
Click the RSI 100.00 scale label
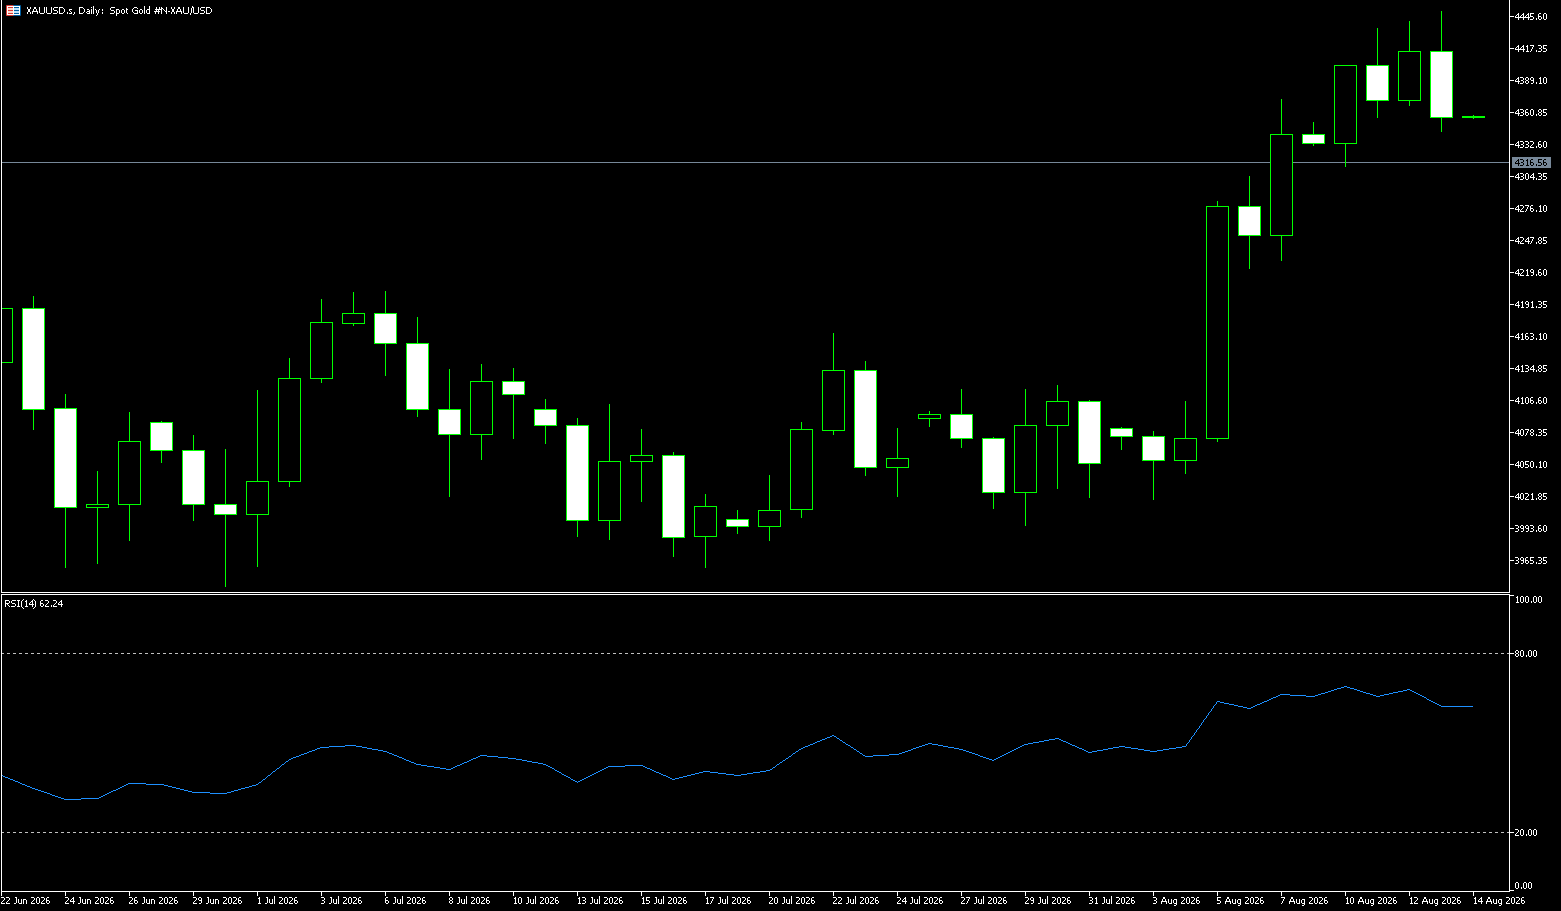(1528, 600)
